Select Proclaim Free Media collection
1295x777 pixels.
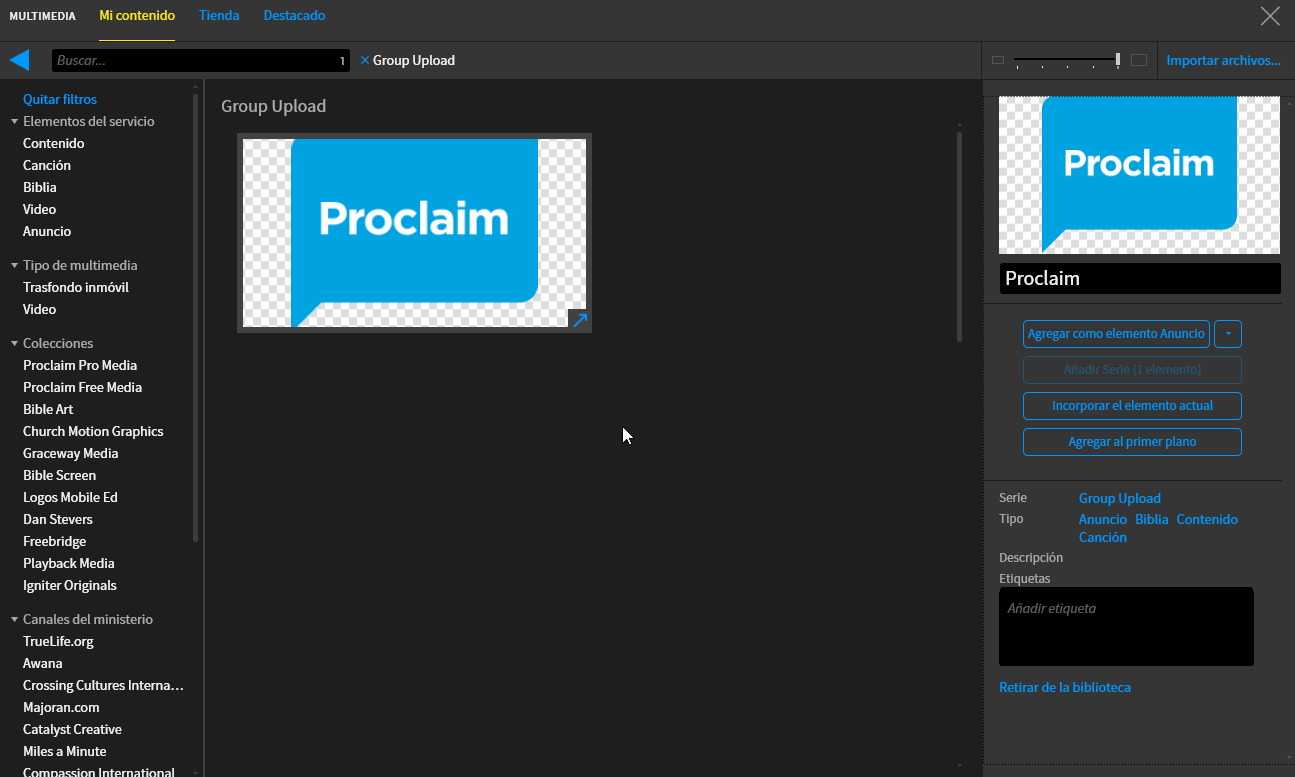click(83, 387)
